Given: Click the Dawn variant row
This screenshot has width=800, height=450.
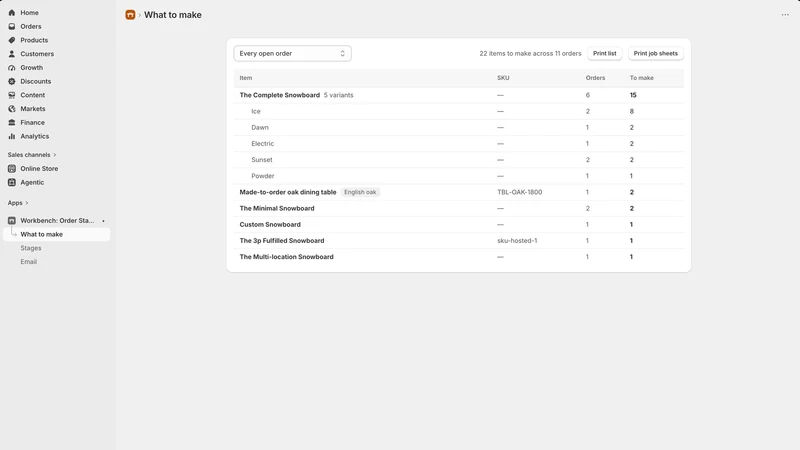Looking at the screenshot, I should point(459,128).
